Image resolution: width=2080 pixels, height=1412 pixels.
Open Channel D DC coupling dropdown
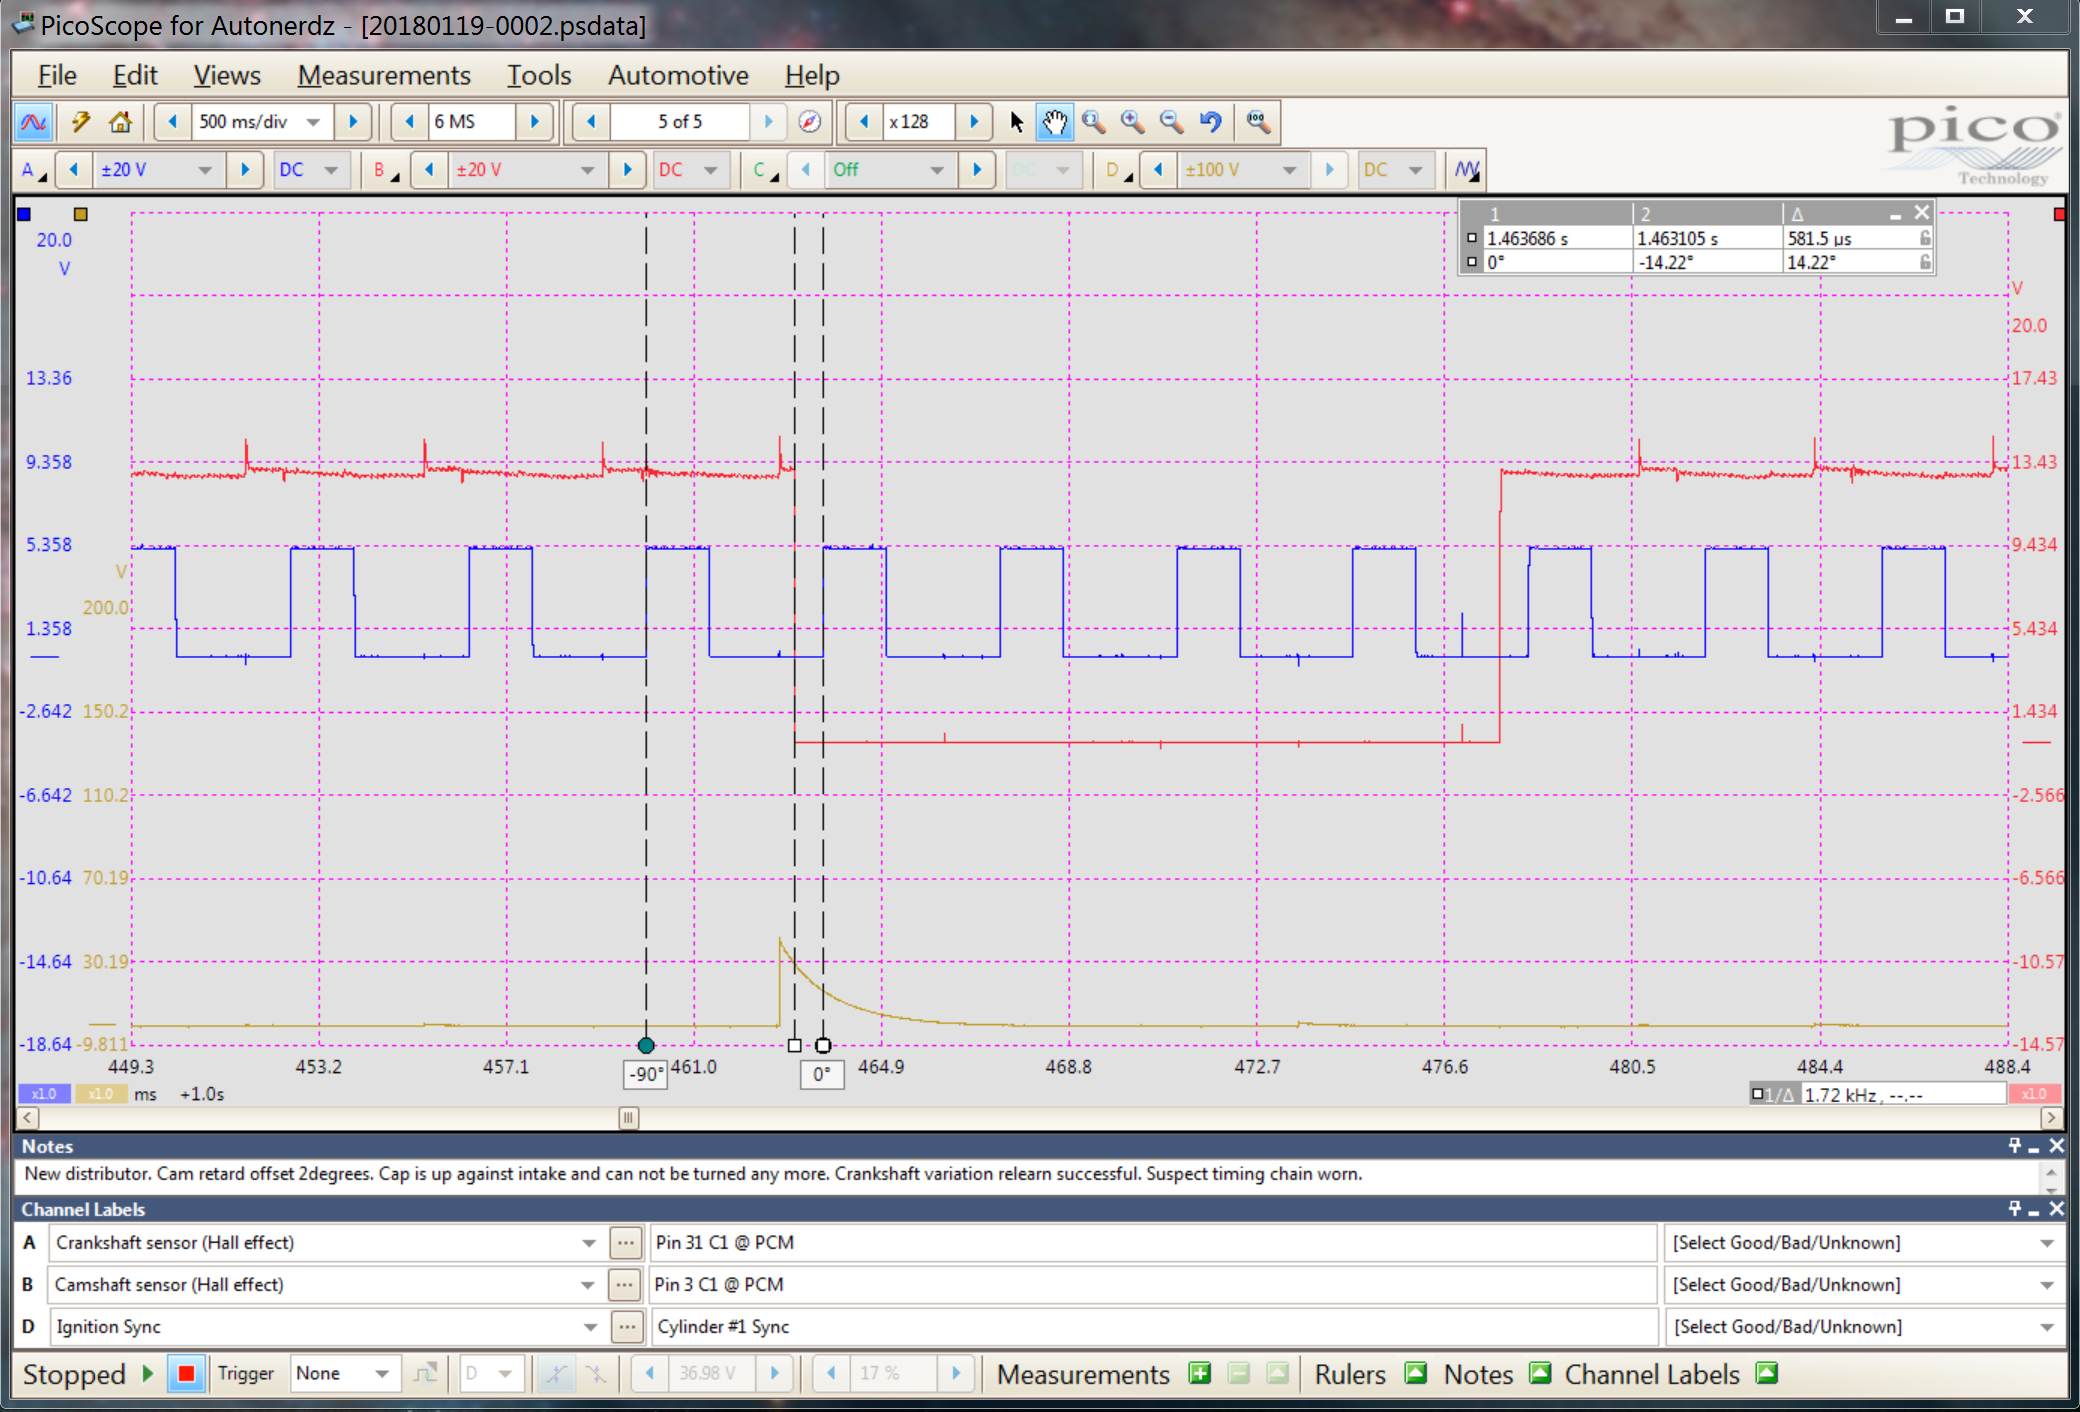coord(1416,170)
